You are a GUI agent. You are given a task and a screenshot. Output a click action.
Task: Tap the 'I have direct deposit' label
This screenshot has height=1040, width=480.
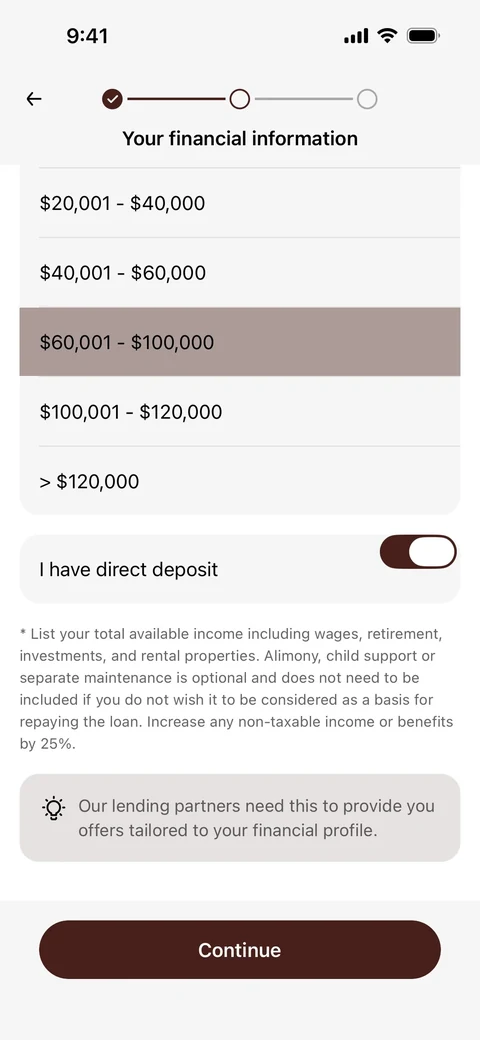click(129, 570)
